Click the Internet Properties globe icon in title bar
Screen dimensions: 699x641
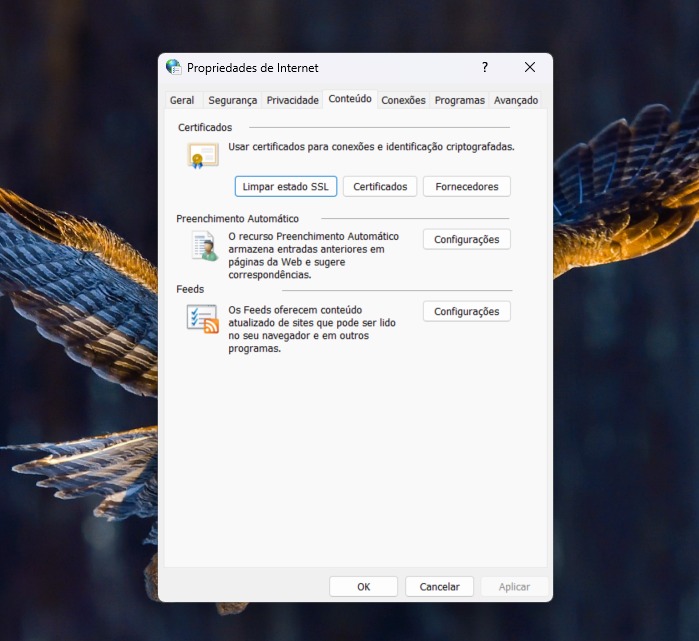[174, 67]
